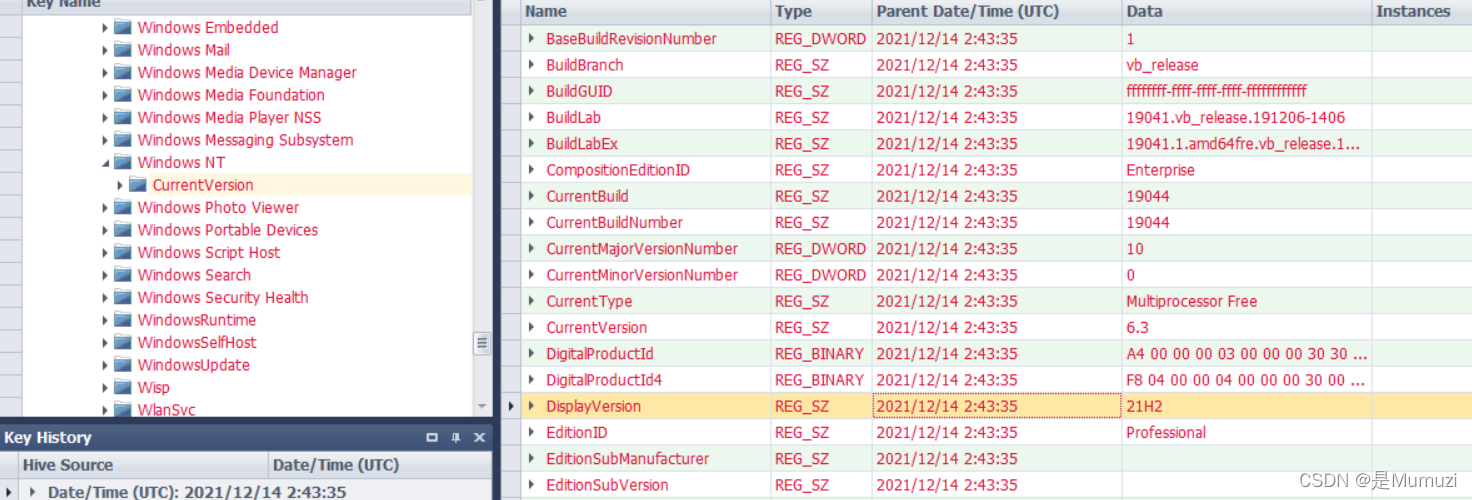Expand the CurrentVersion tree node
The image size is (1472, 500).
(x=120, y=185)
